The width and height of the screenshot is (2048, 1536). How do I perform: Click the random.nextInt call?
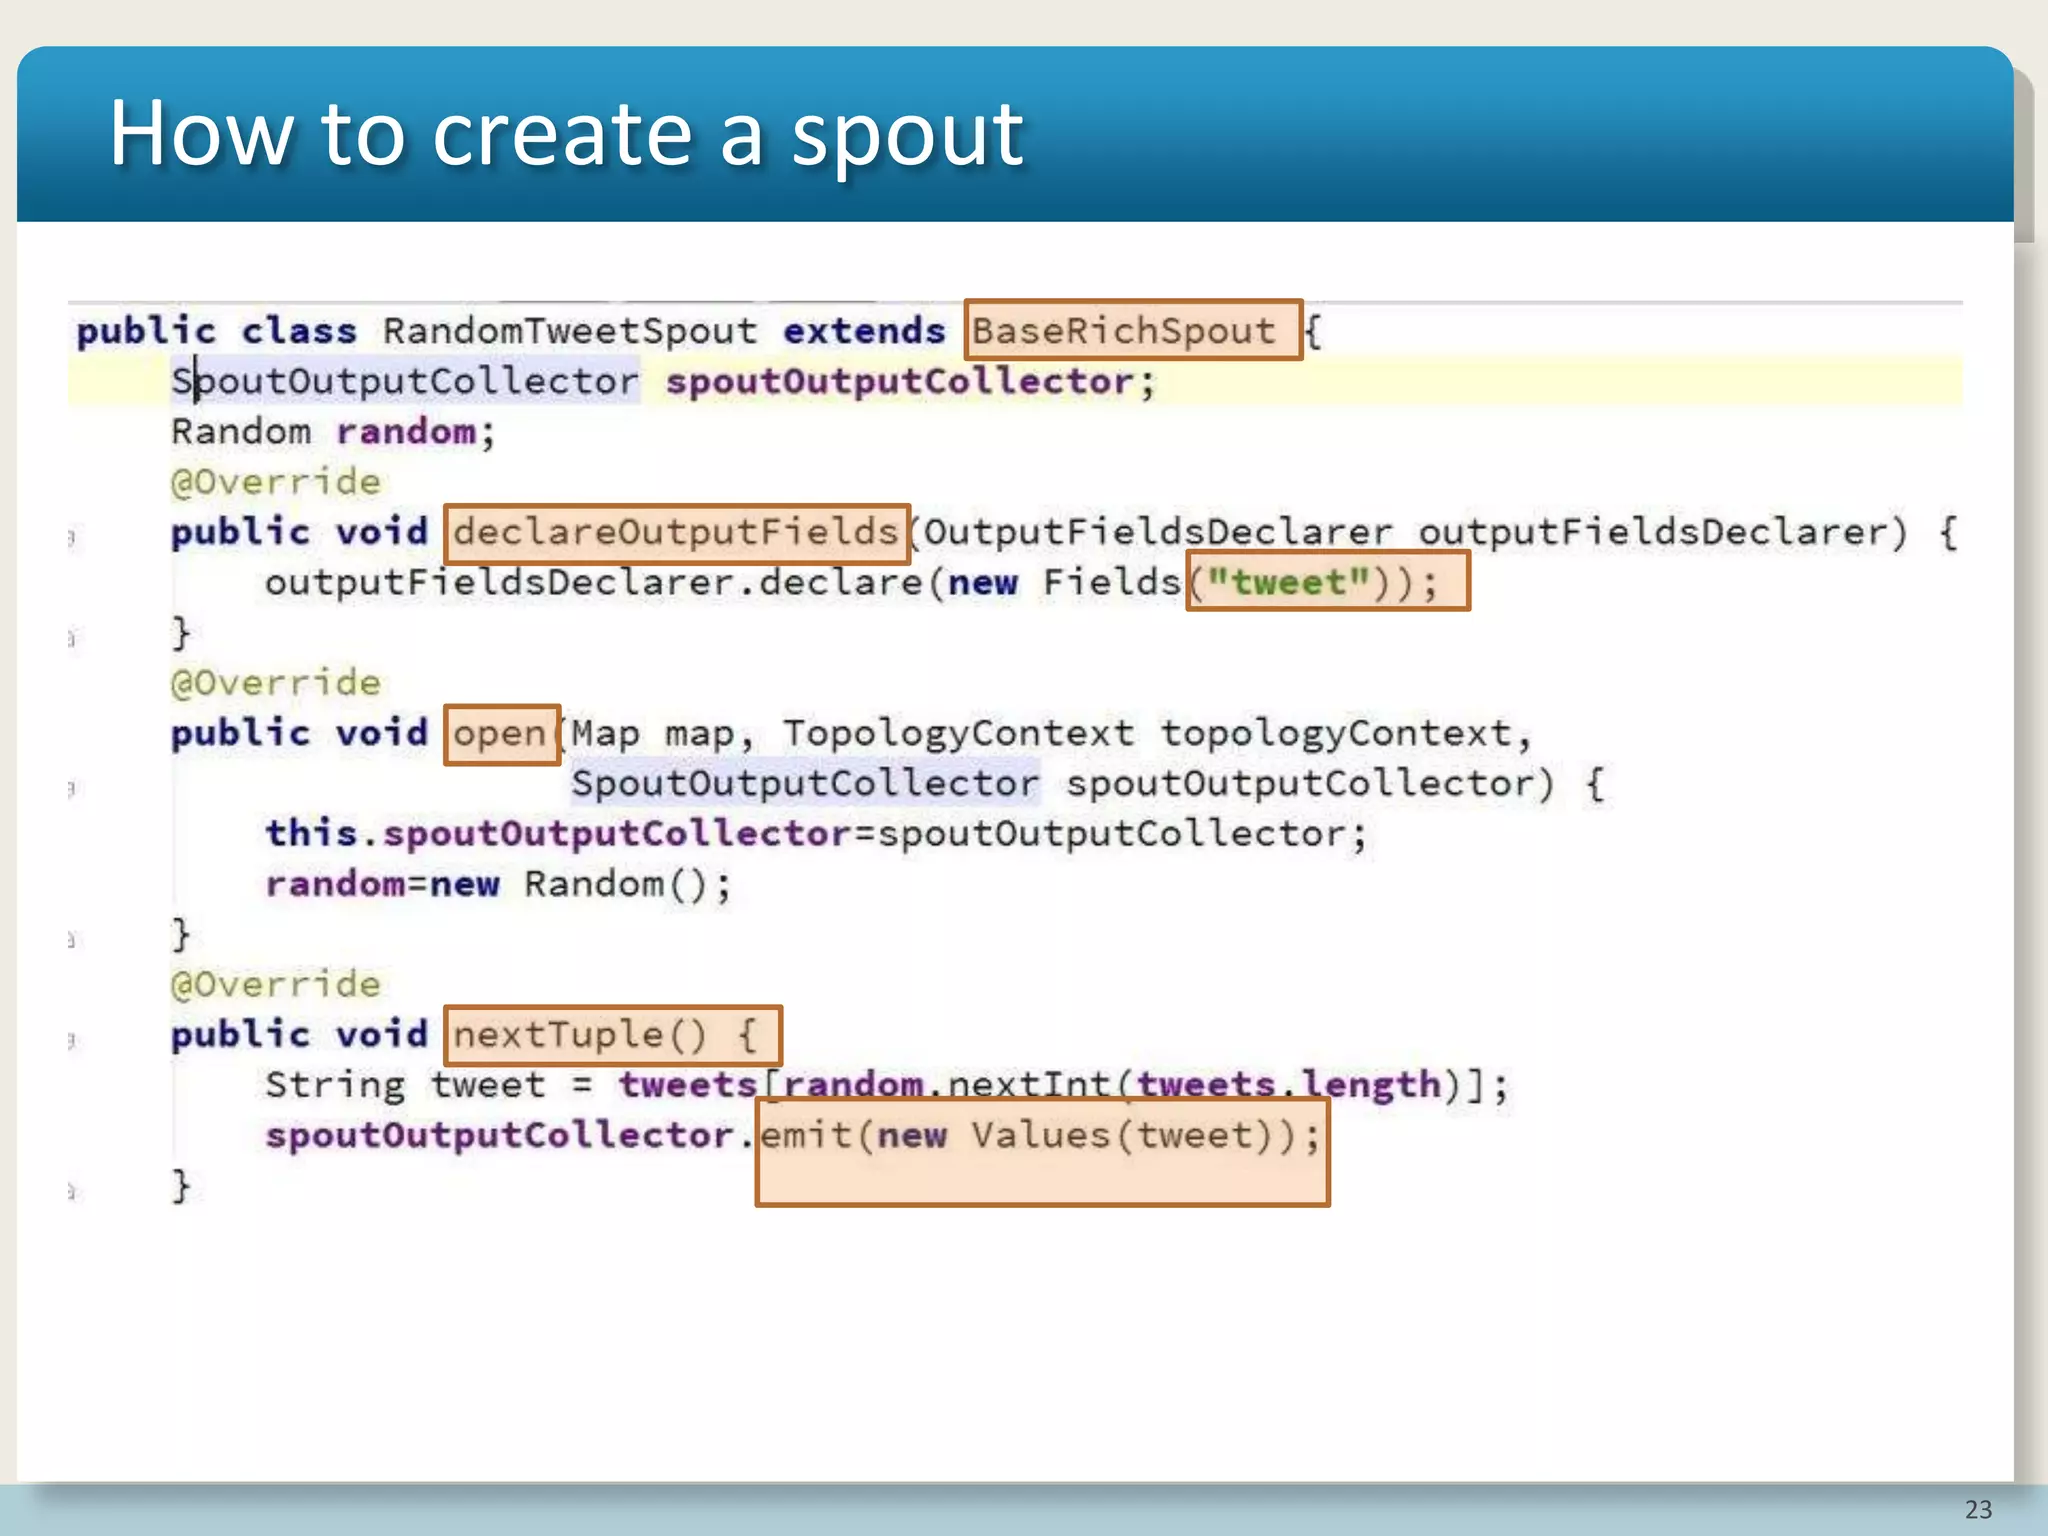point(959,1085)
